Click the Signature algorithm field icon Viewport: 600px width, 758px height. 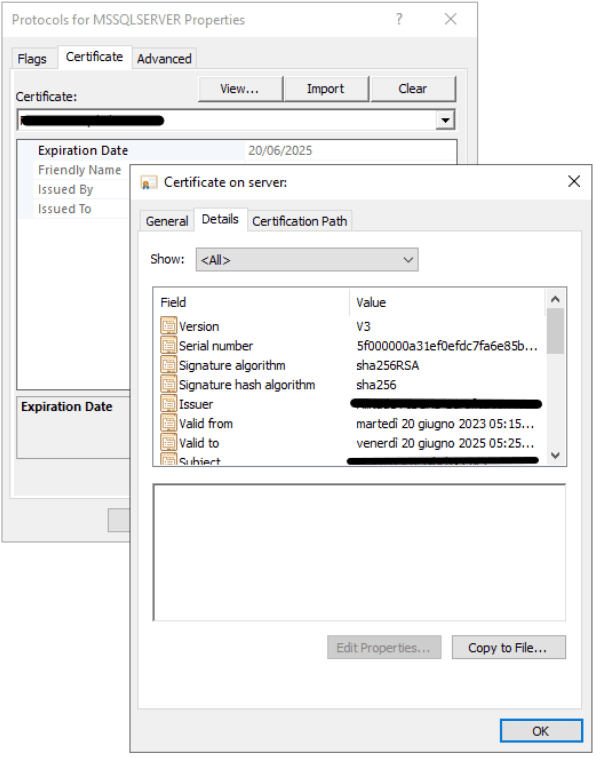click(168, 364)
